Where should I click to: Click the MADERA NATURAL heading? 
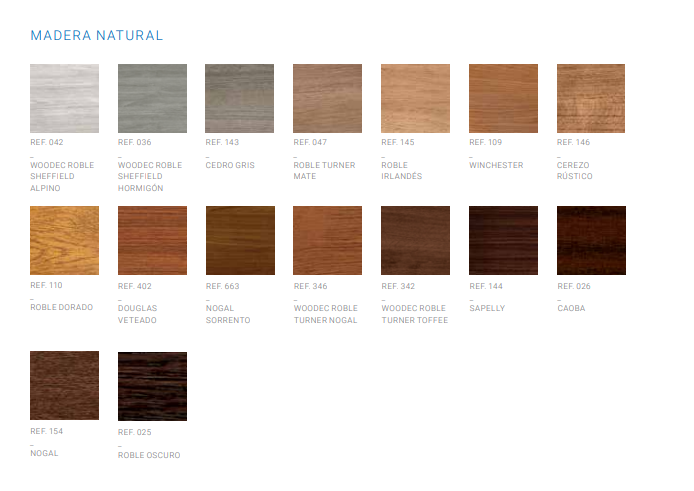97,36
